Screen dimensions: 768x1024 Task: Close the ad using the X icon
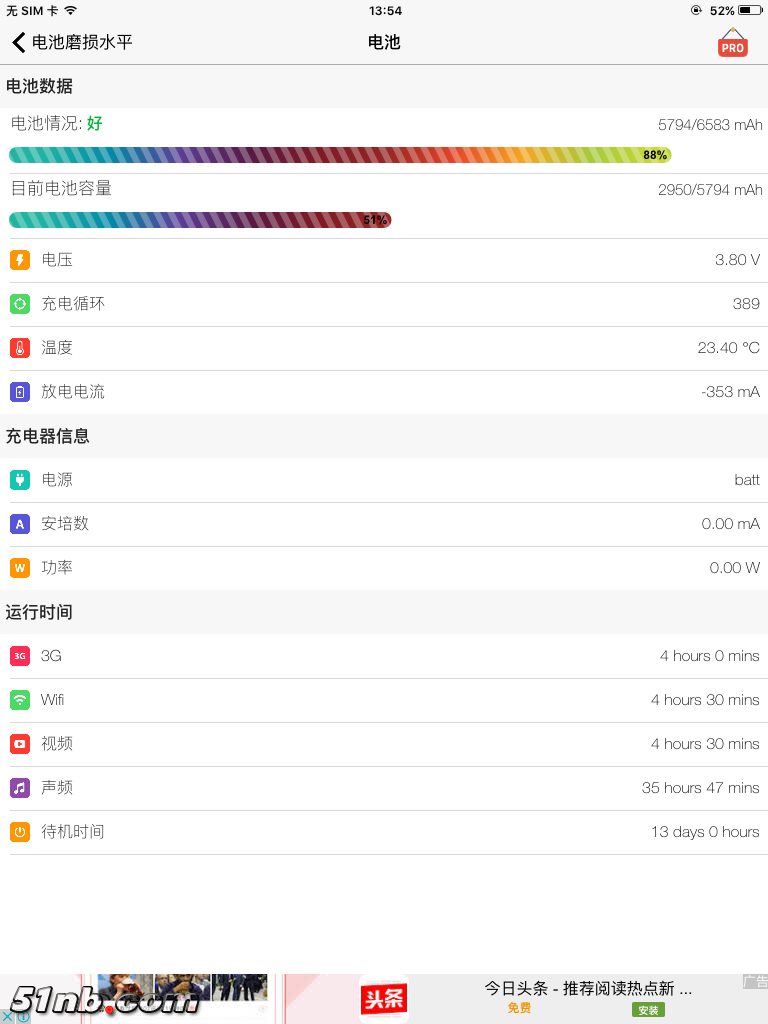8,1016
